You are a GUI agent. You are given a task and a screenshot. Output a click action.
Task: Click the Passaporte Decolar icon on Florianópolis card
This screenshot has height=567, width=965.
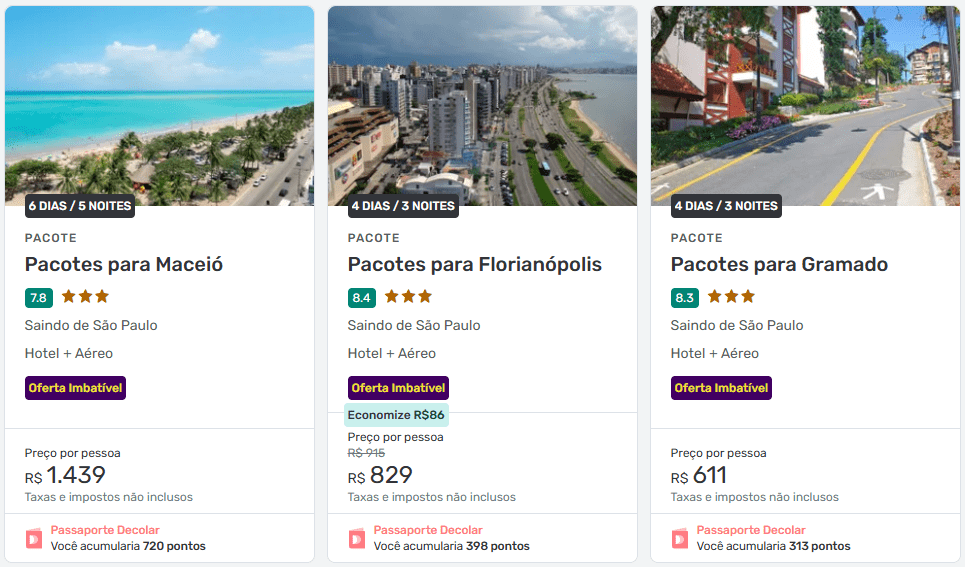(x=358, y=539)
